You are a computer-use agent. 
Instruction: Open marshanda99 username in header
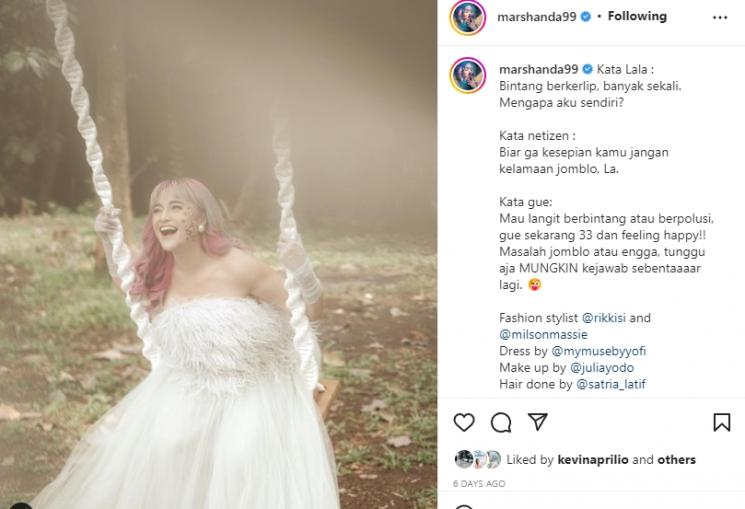tap(536, 17)
